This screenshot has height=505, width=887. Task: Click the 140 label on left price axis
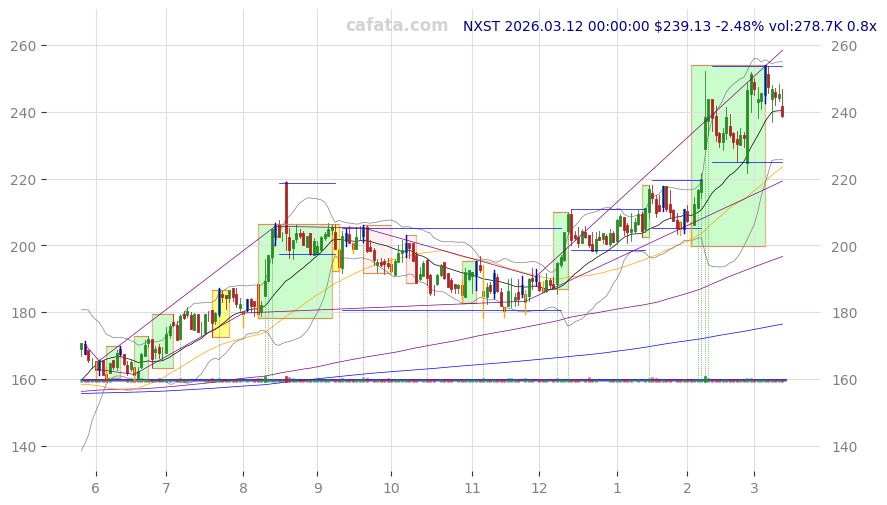[50, 447]
